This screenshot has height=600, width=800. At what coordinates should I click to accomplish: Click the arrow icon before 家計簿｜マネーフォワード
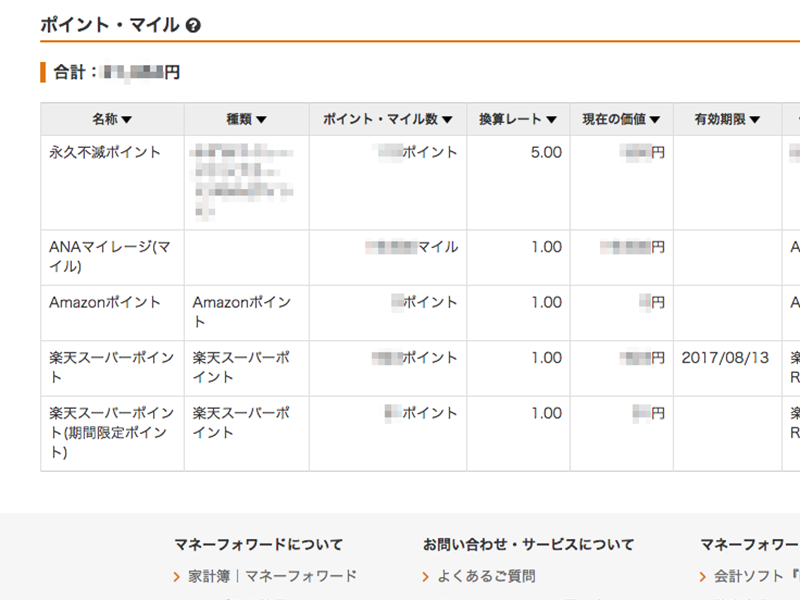[x=177, y=577]
